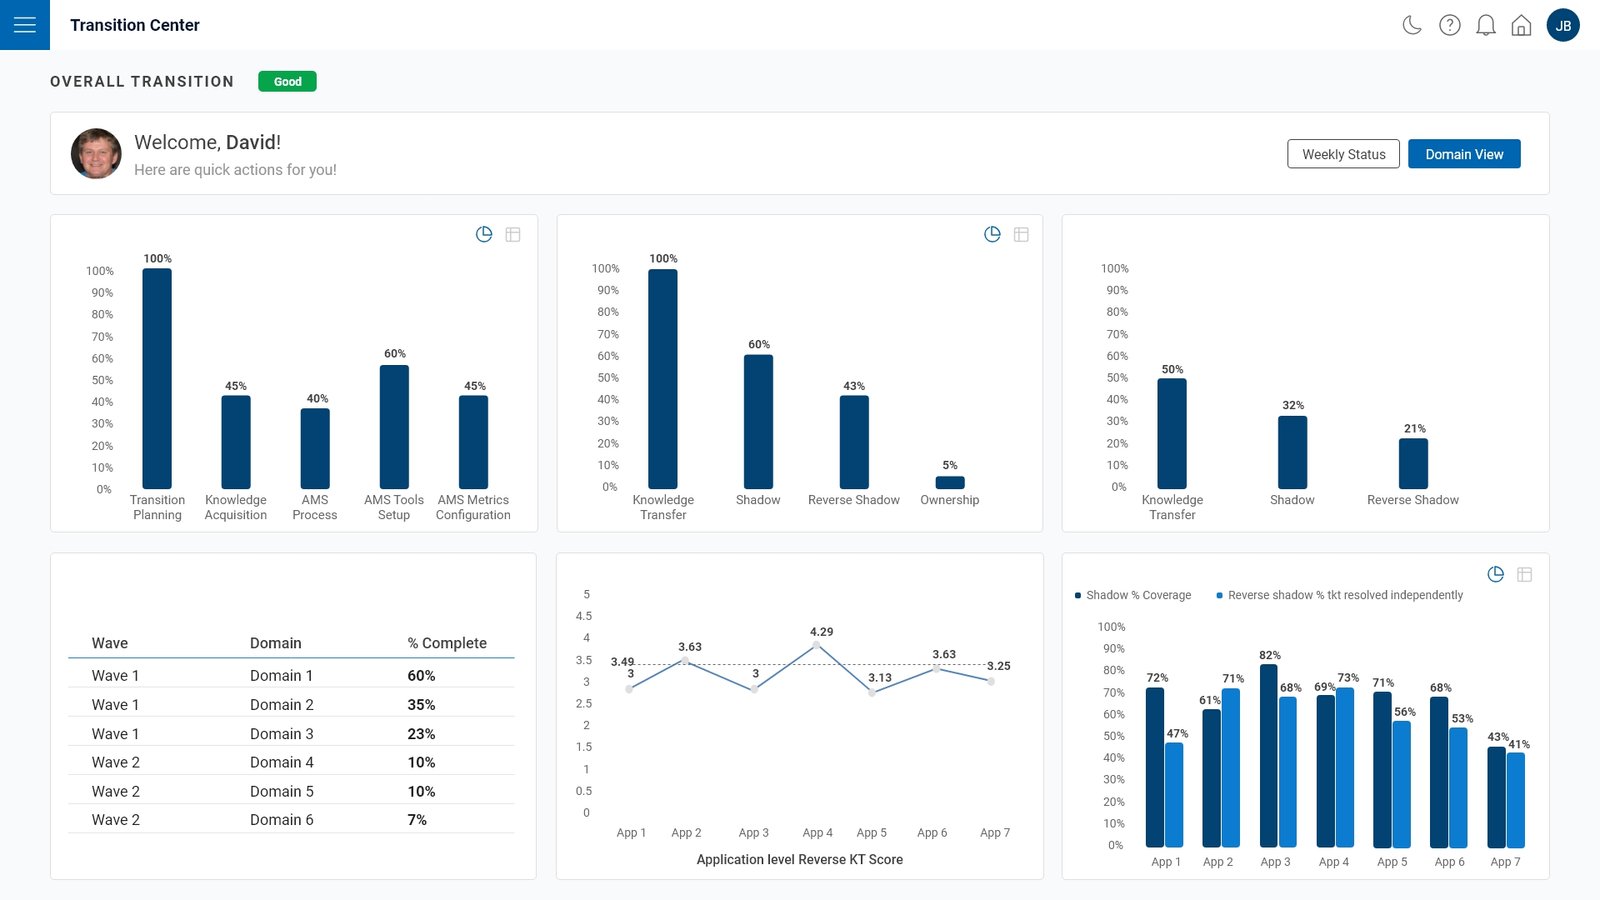Click David's profile photo

pos(96,153)
